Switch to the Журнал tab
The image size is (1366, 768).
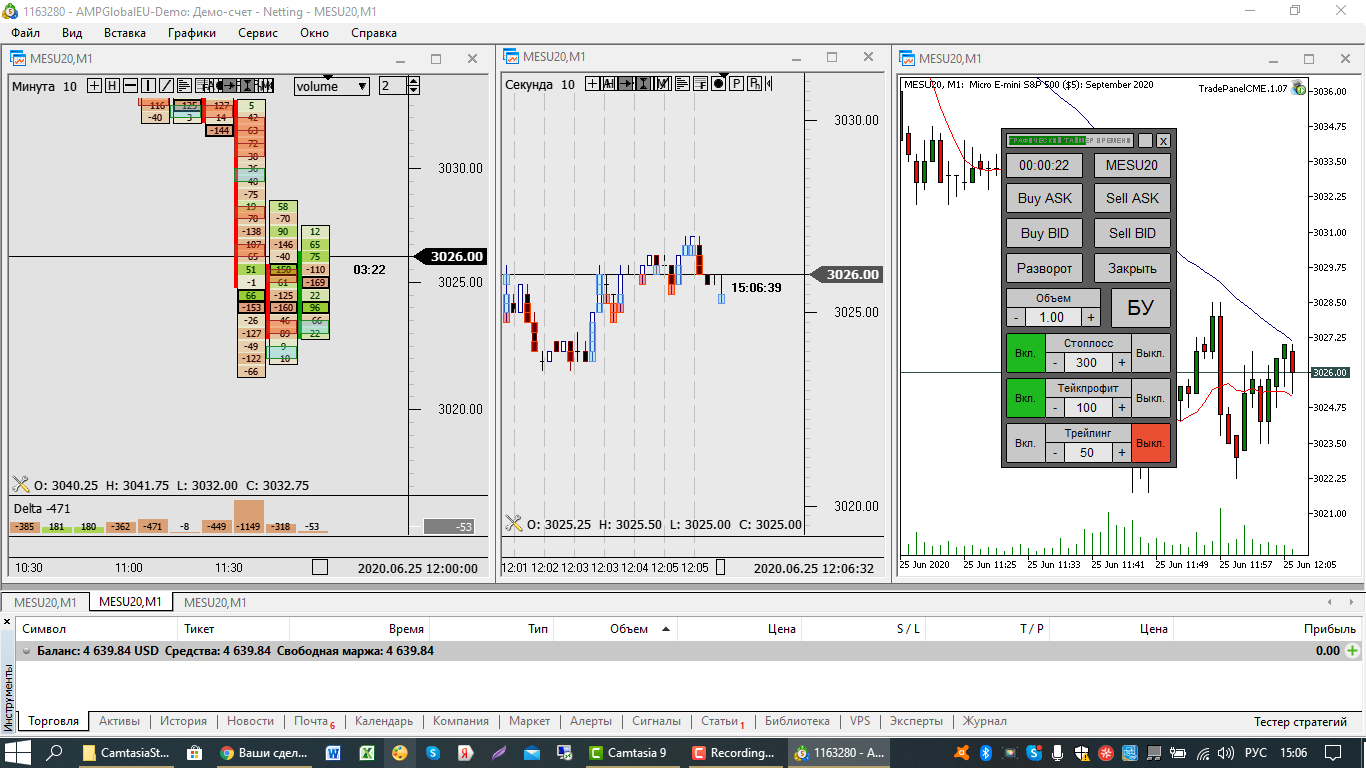click(985, 721)
